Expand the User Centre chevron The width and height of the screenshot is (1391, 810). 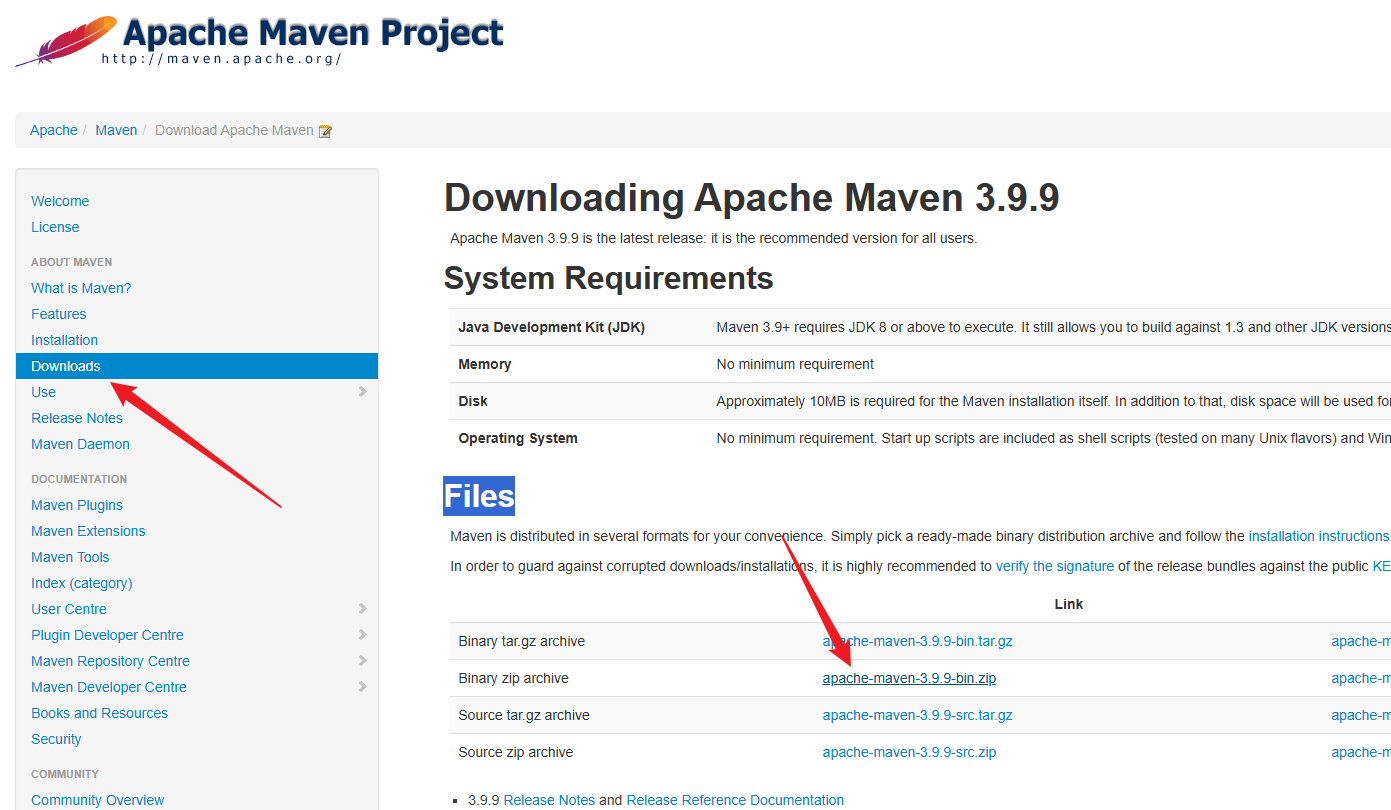[x=362, y=608]
